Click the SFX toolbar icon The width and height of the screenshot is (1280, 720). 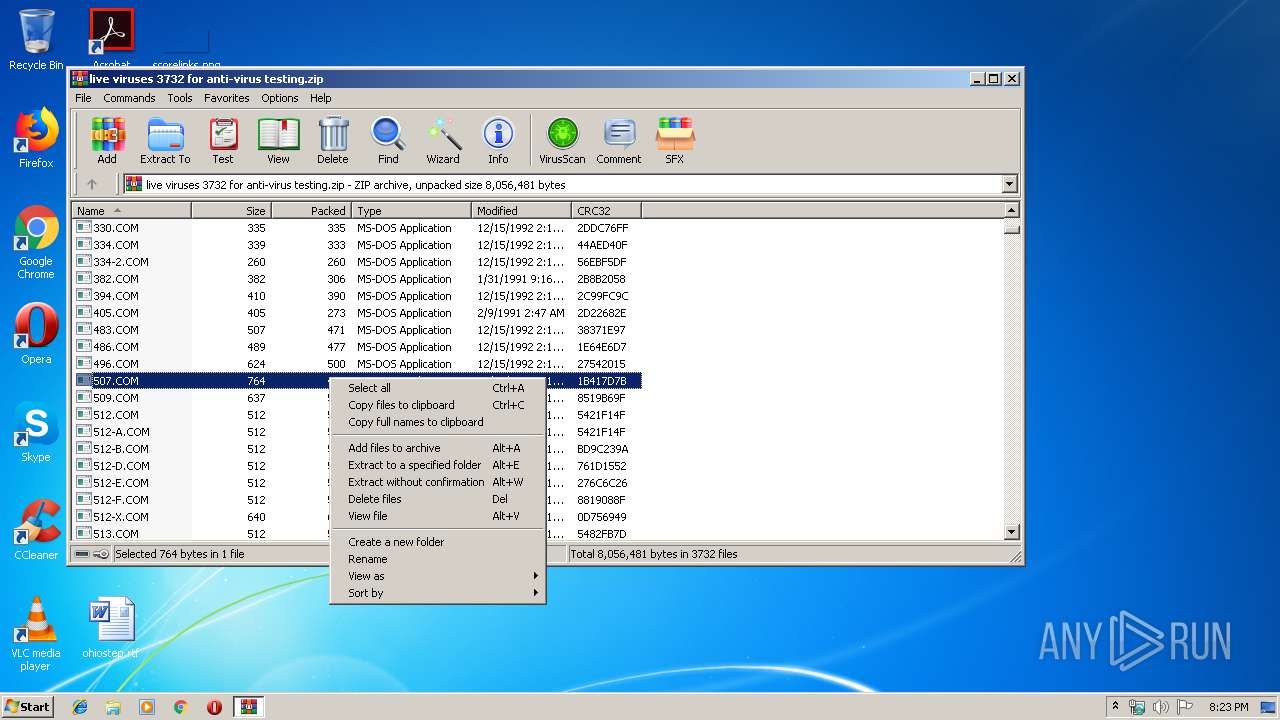675,140
